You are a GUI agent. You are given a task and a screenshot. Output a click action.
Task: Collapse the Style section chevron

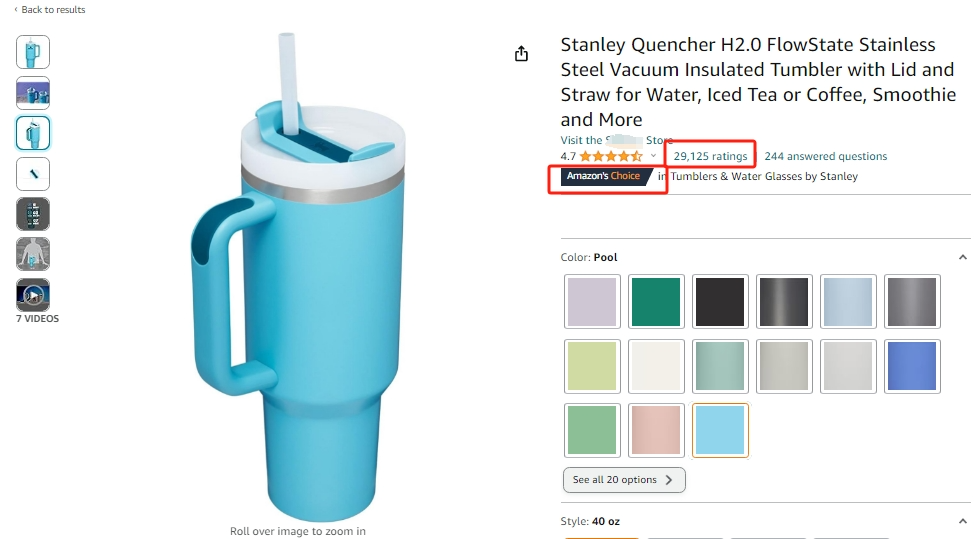click(962, 521)
